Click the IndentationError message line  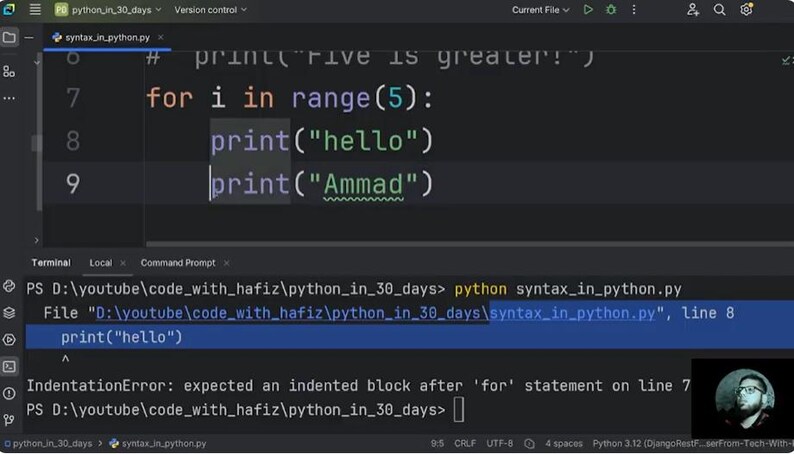[x=359, y=386]
